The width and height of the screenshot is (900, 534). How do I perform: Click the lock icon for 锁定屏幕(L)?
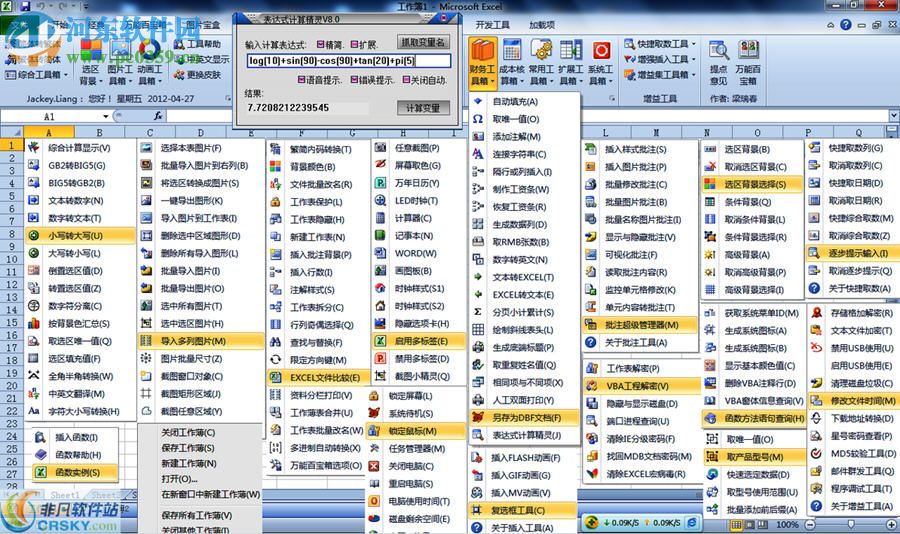tap(374, 396)
